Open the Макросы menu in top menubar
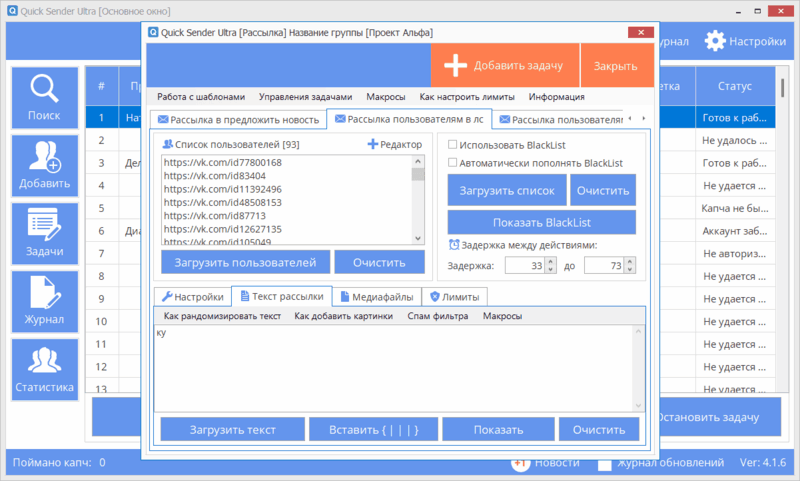Image resolution: width=800 pixels, height=481 pixels. click(386, 96)
